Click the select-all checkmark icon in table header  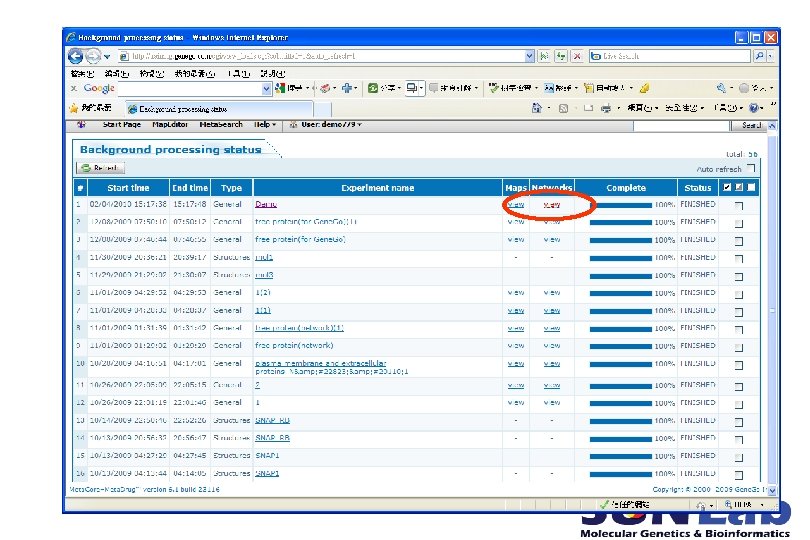[727, 187]
